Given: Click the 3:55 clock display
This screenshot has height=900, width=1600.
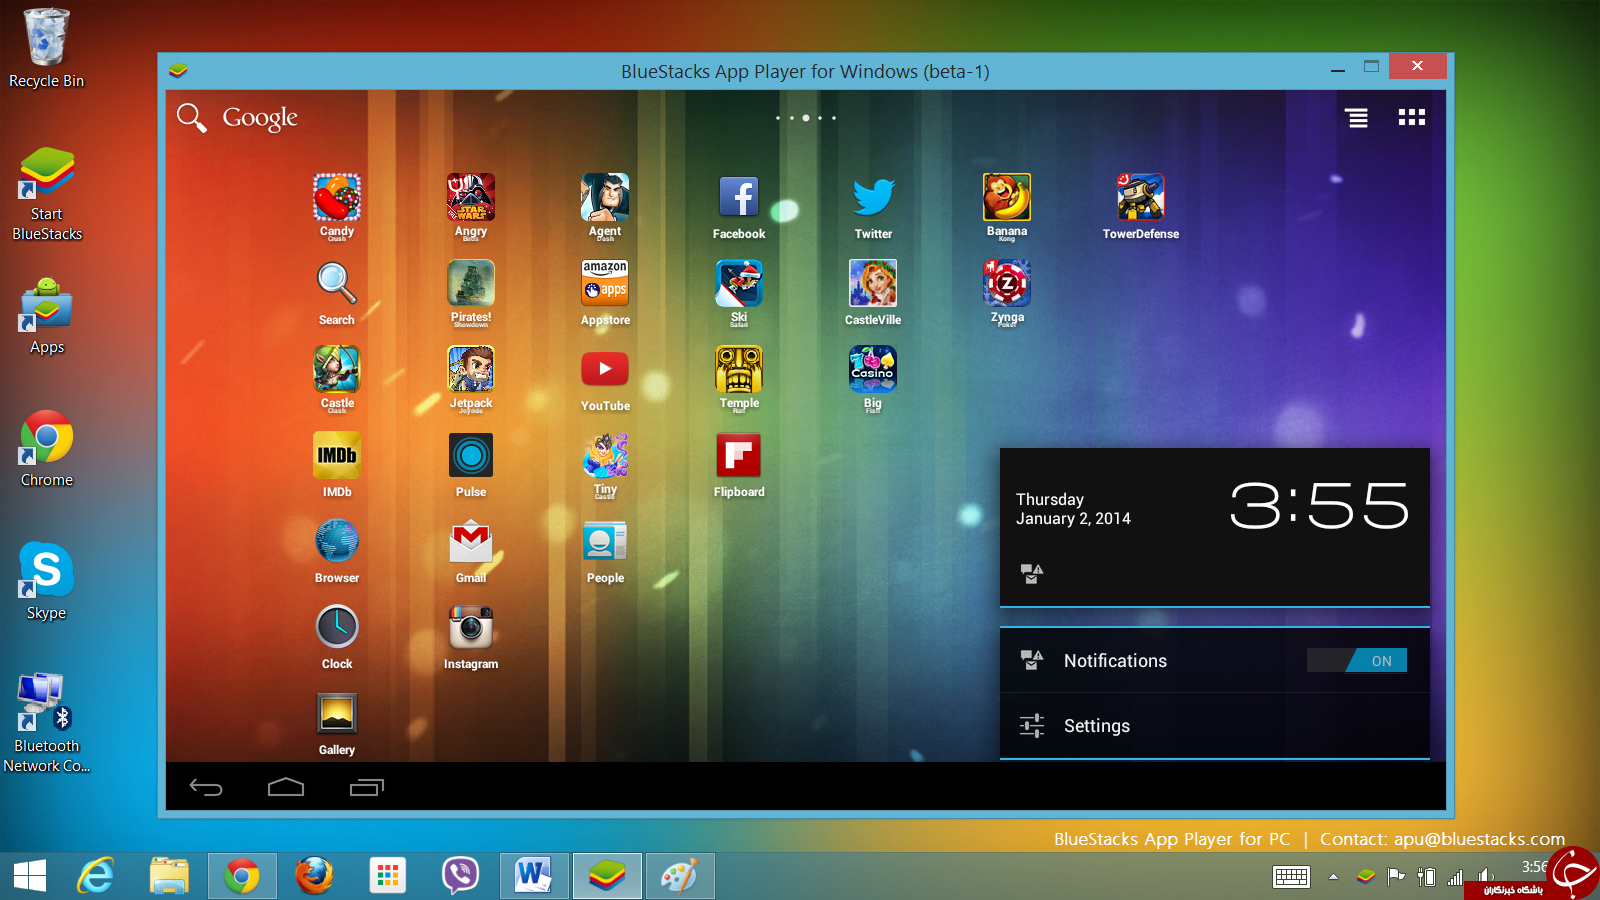Looking at the screenshot, I should point(1320,505).
